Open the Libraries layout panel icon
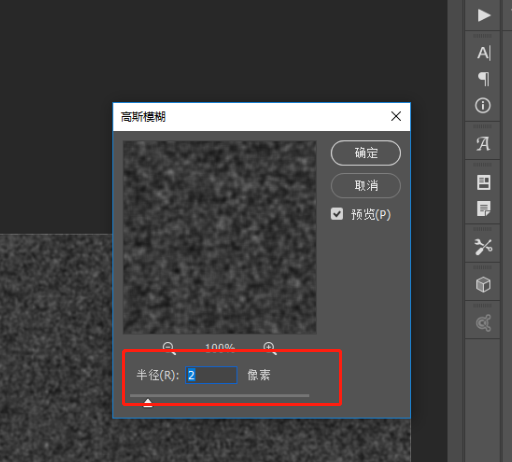This screenshot has height=462, width=512. pyautogui.click(x=483, y=182)
